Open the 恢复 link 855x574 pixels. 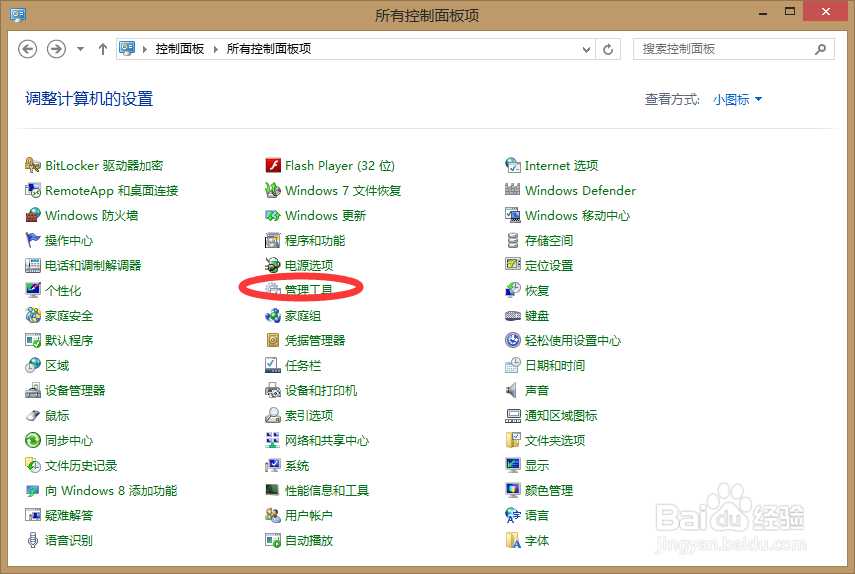(537, 290)
